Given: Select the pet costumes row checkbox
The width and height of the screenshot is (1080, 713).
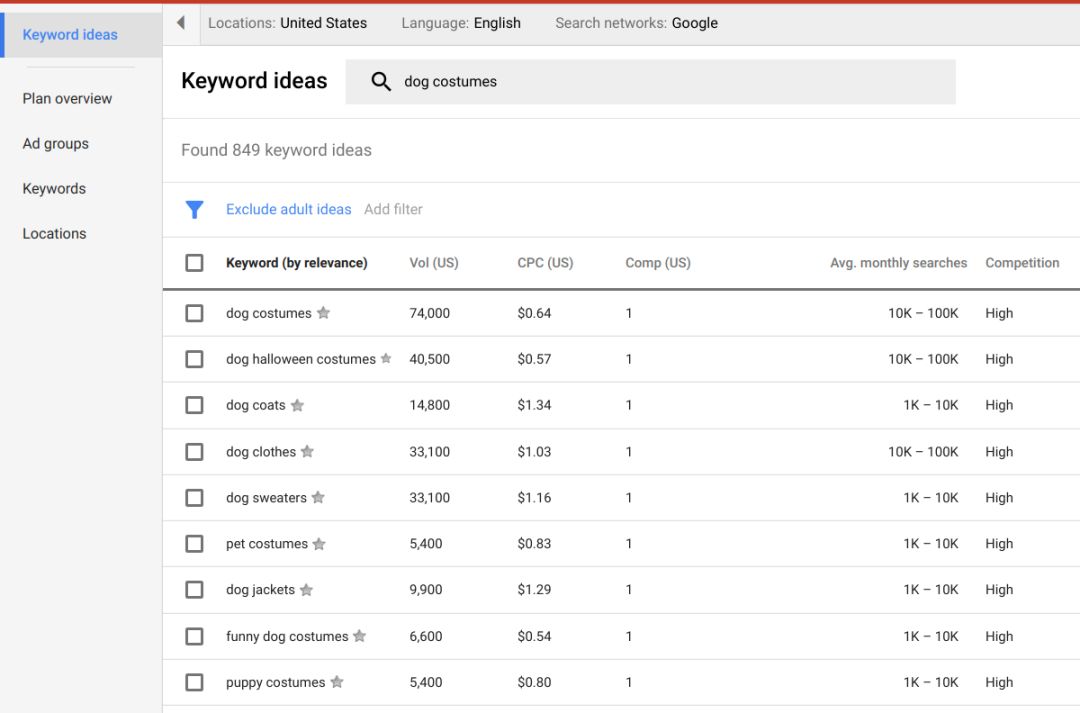Looking at the screenshot, I should [x=194, y=544].
